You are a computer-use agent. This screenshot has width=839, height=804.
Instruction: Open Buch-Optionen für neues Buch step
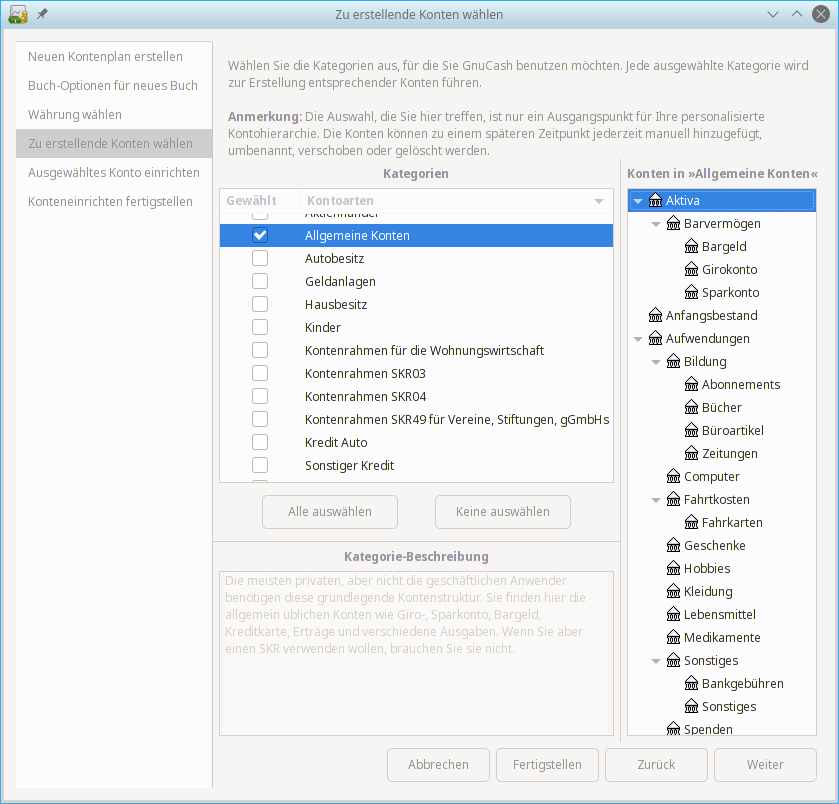pos(113,86)
